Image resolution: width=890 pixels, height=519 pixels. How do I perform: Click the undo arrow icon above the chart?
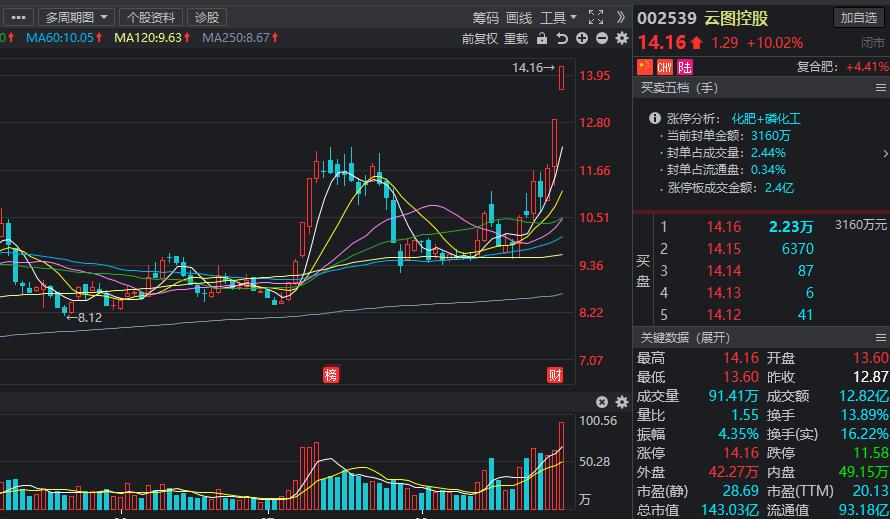tap(562, 39)
